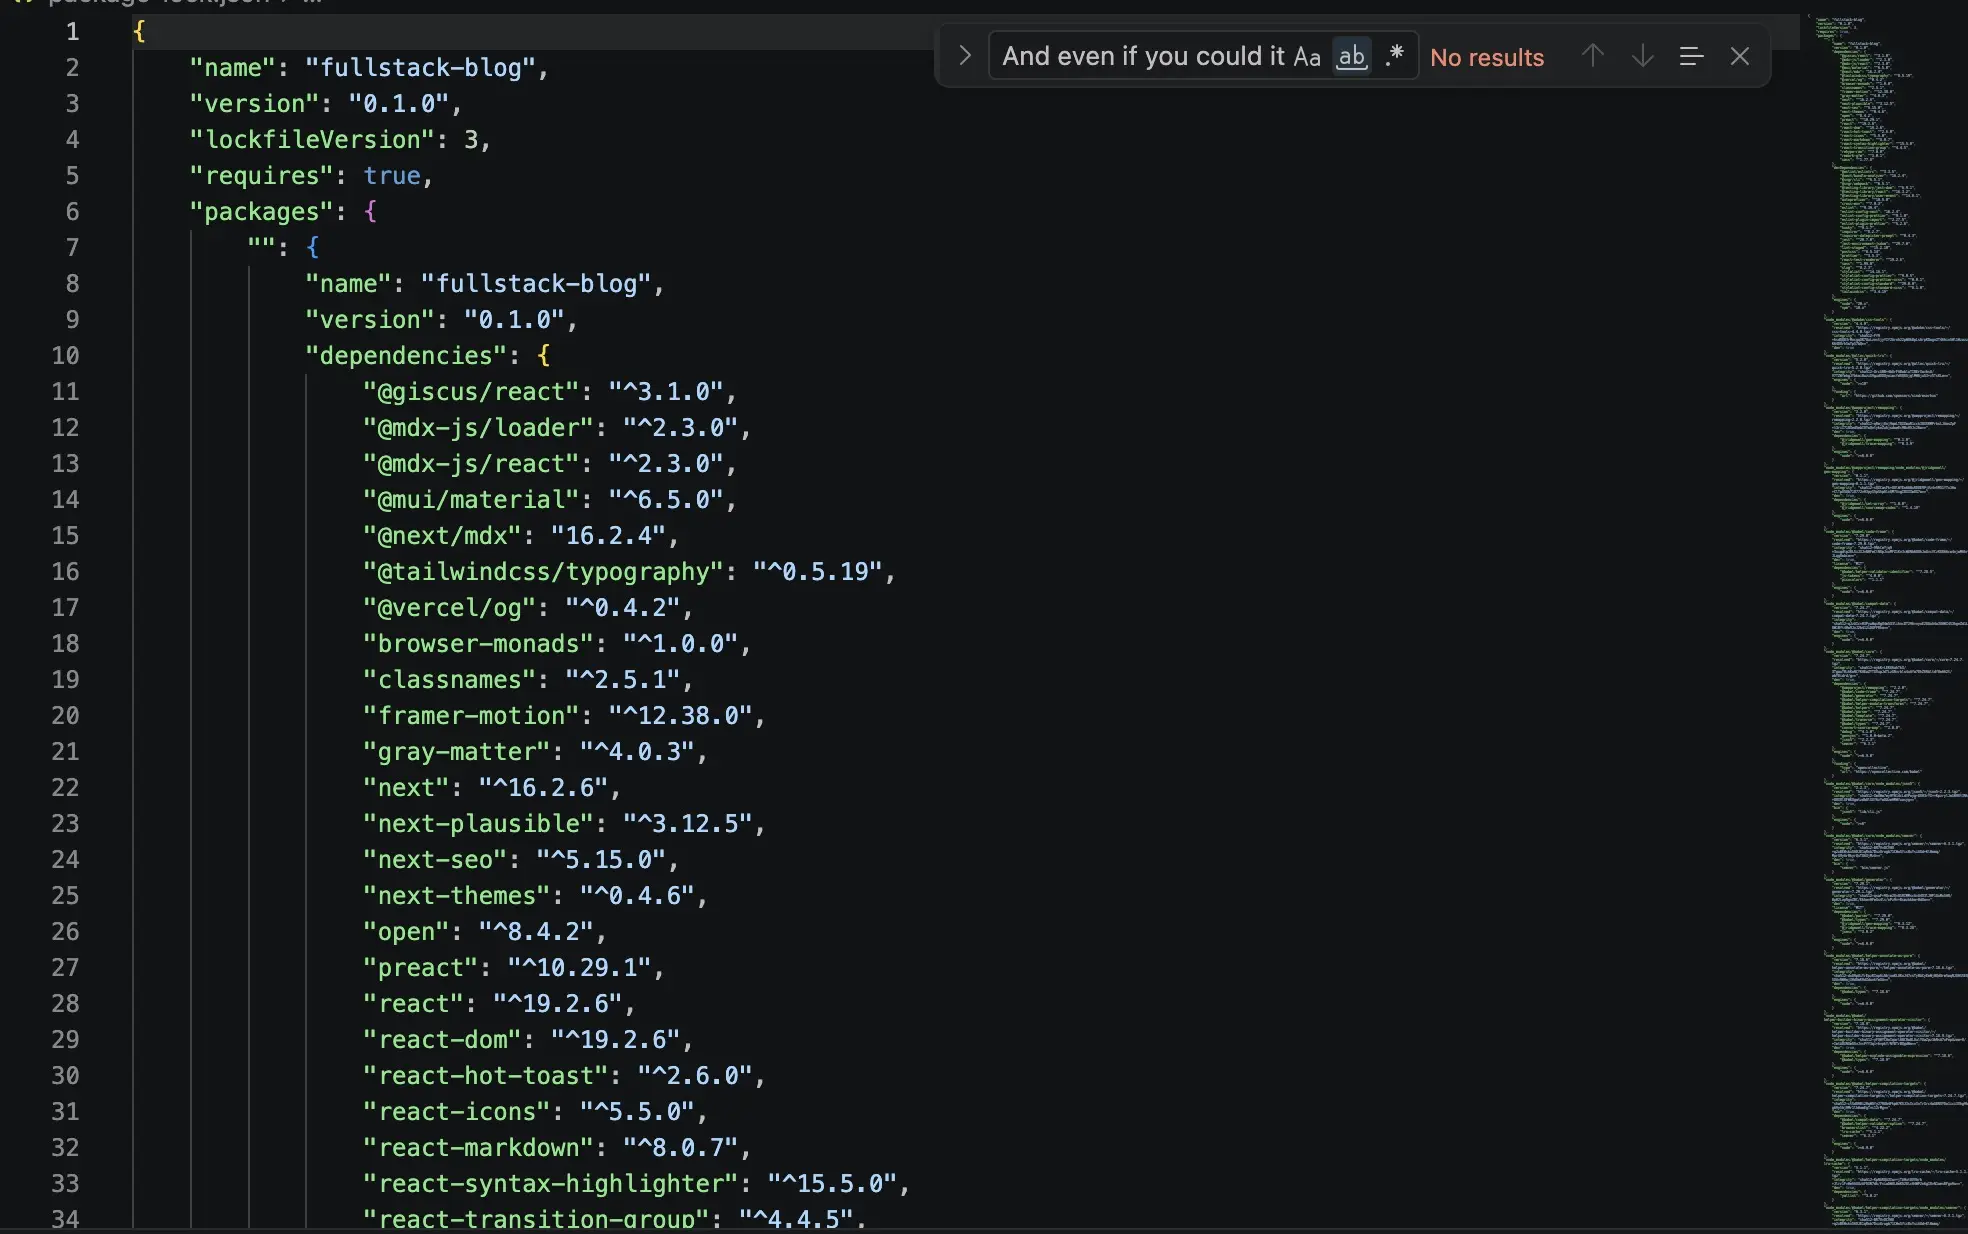1968x1234 pixels.
Task: Click the "lockfileVersion" key
Action: click(312, 139)
